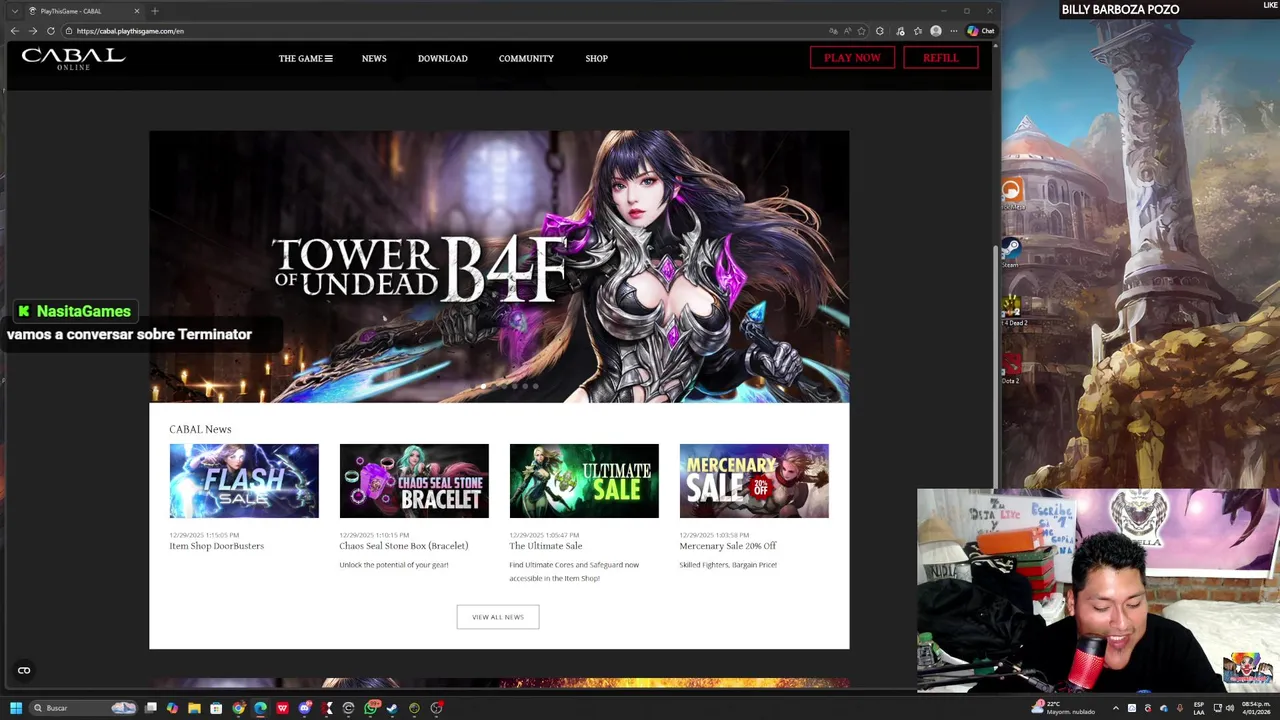Click the REFILL button
1280x720 pixels.
(x=940, y=58)
